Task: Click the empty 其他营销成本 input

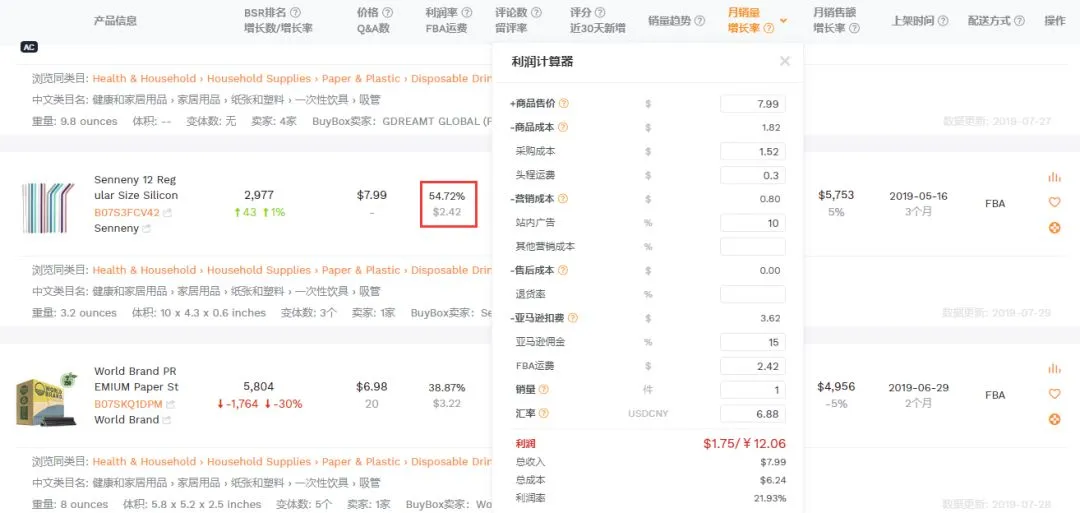Action: tap(752, 247)
